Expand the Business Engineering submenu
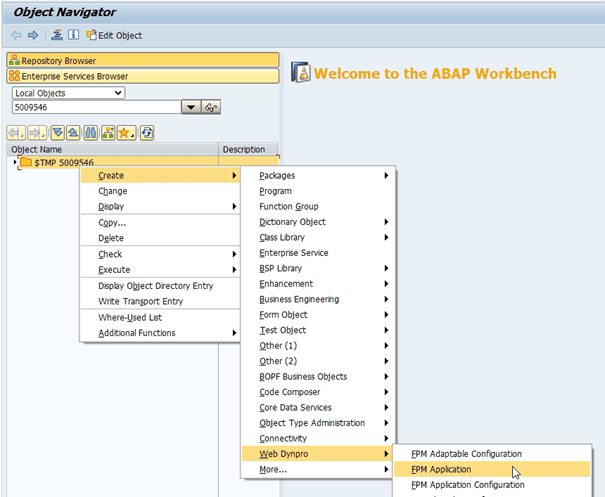The image size is (605, 497). click(318, 299)
